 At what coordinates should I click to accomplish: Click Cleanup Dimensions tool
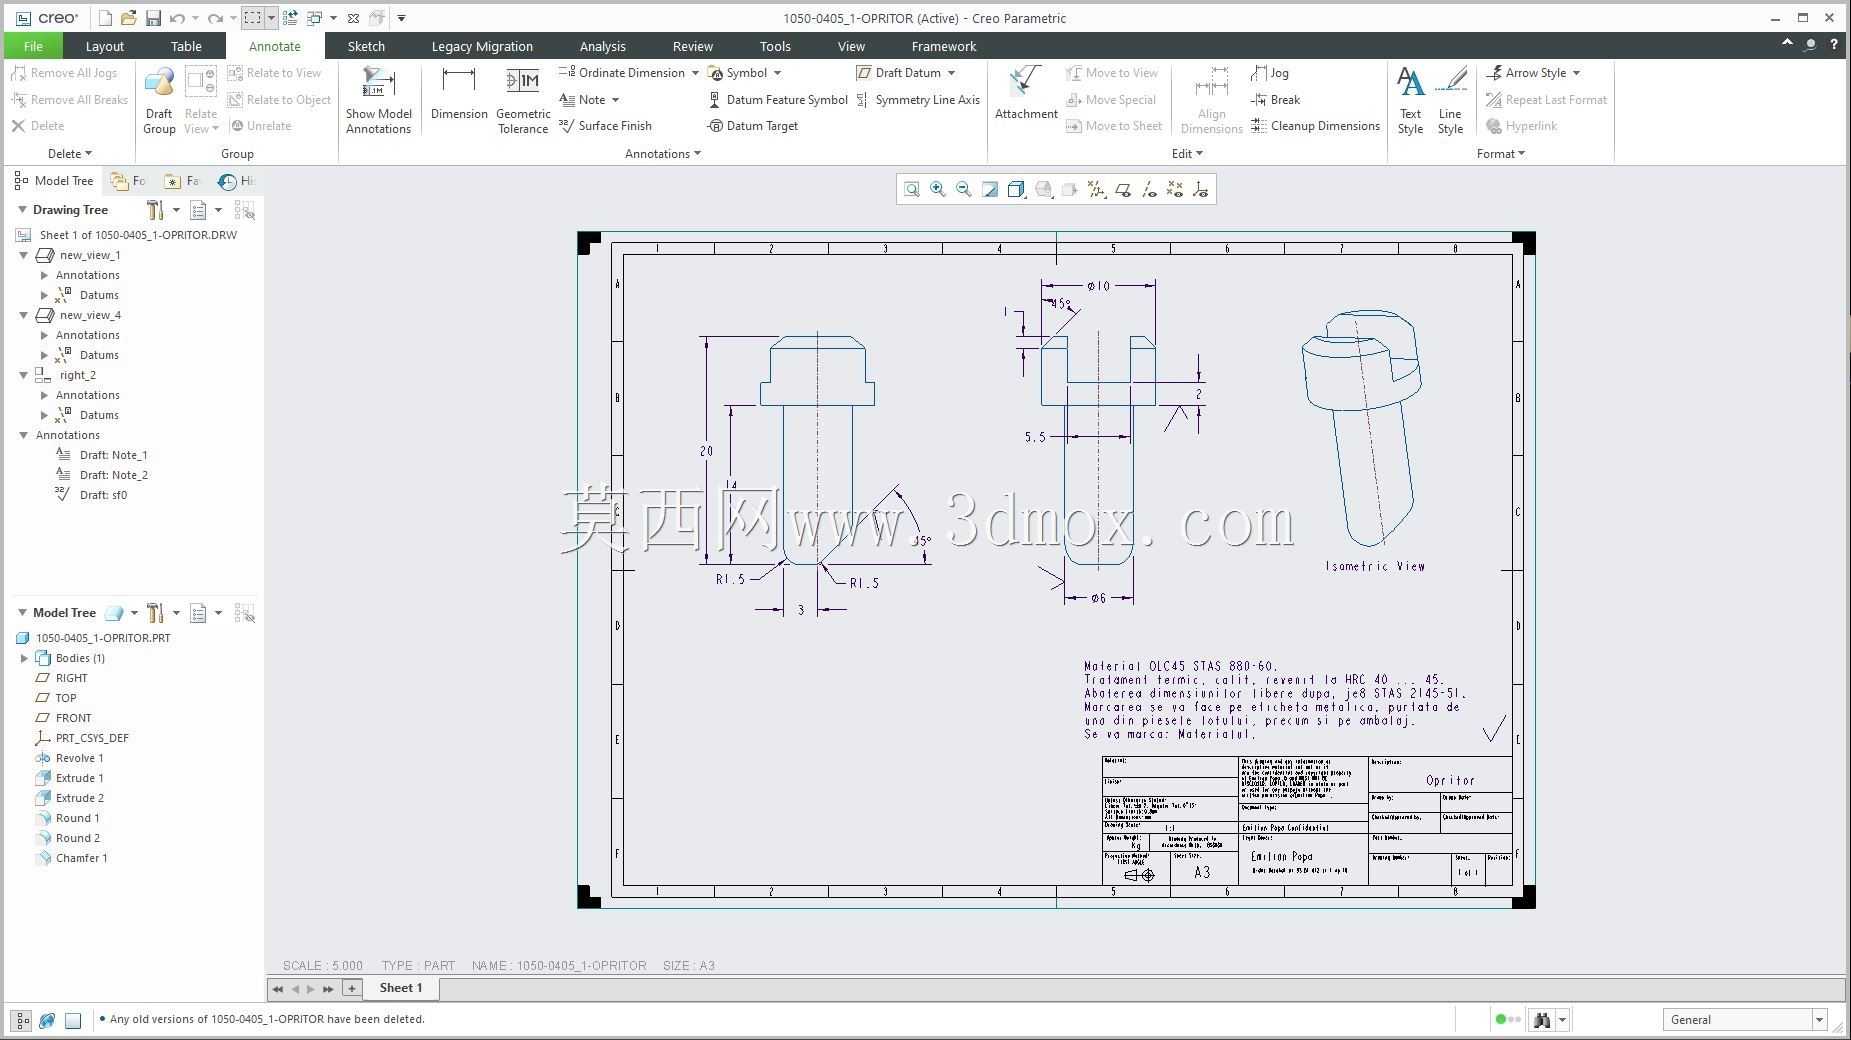click(1315, 126)
